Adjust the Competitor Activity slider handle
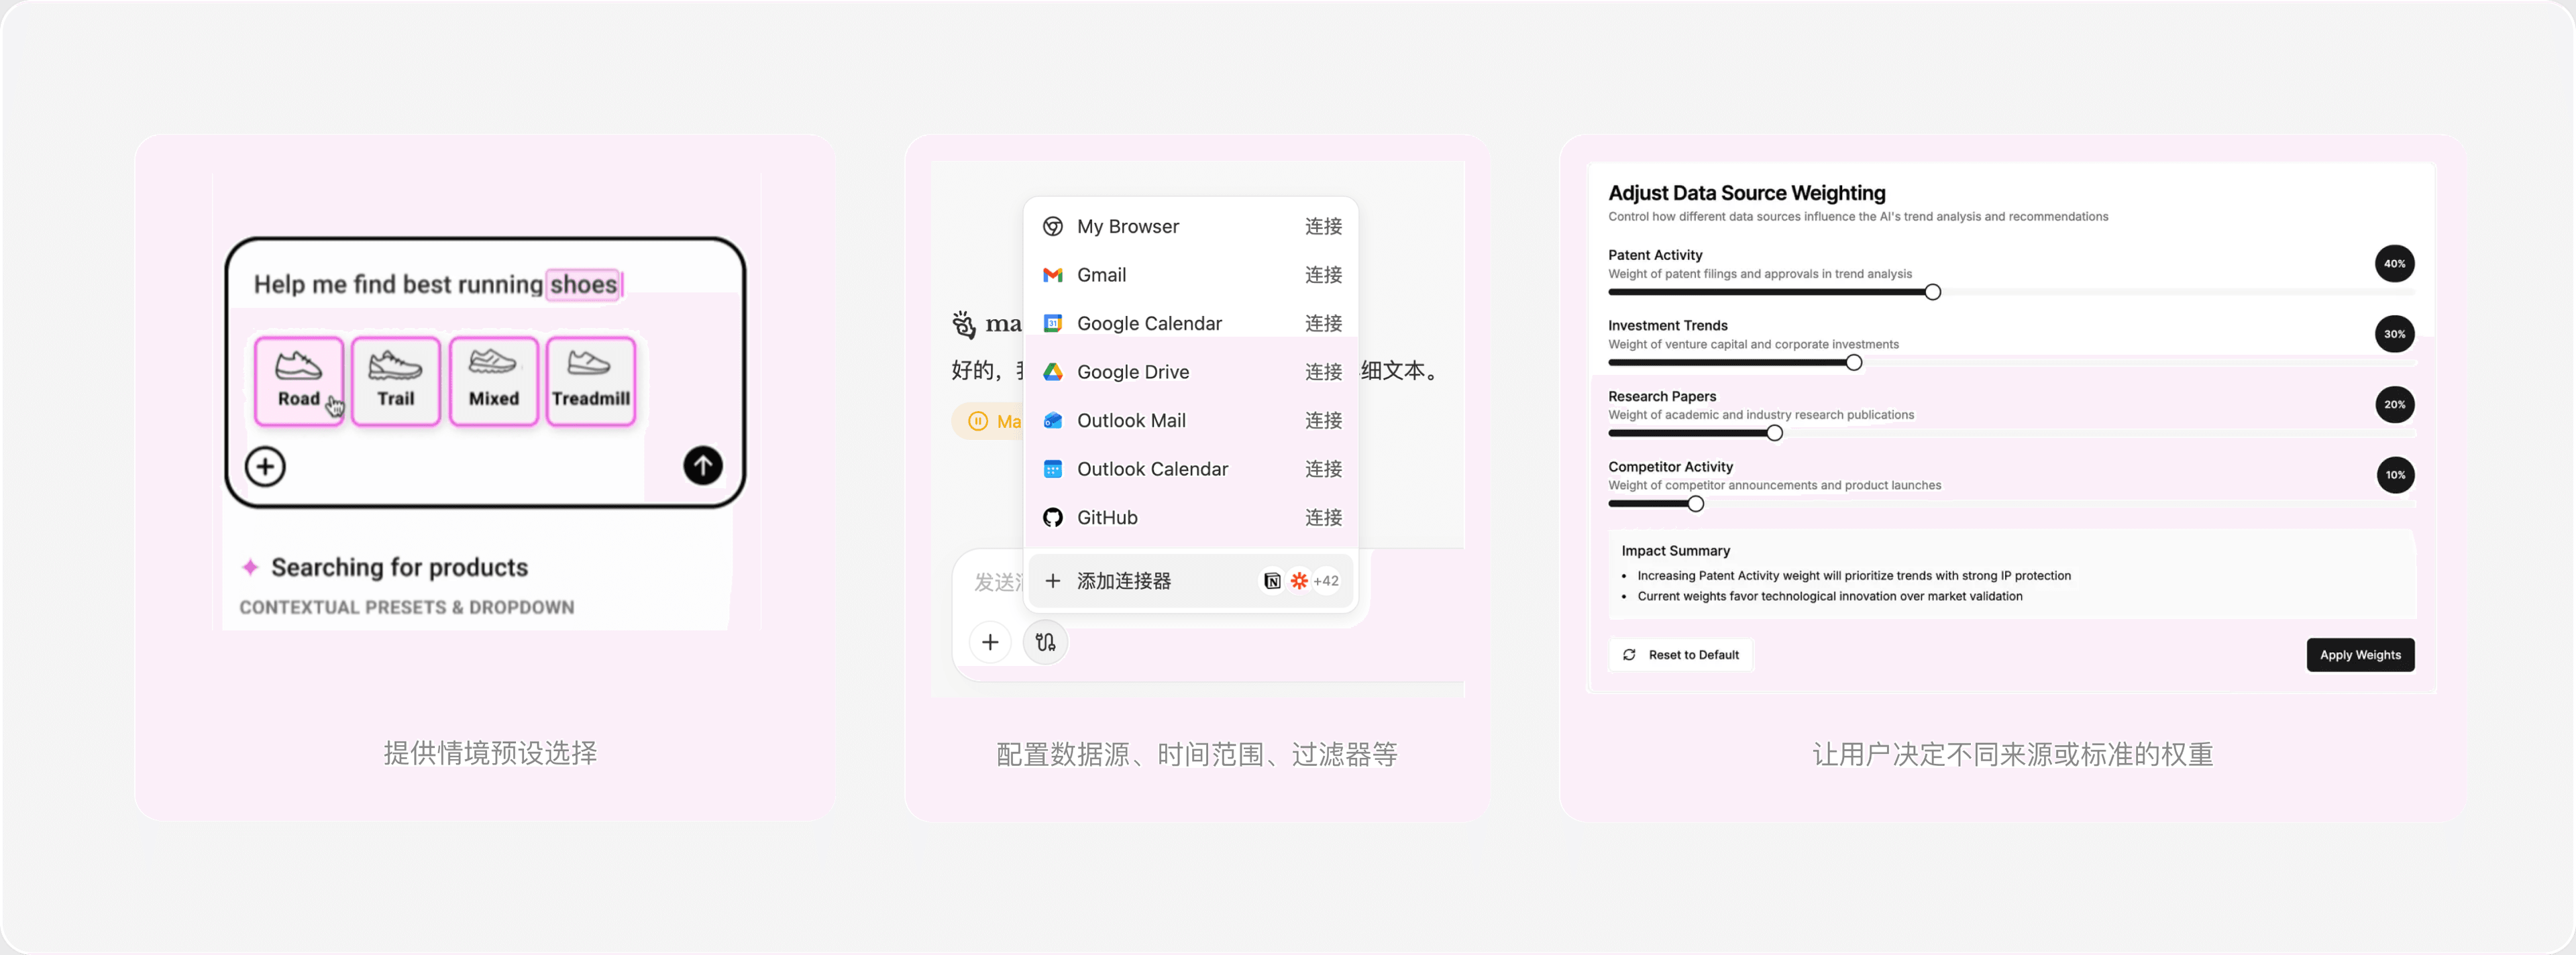Image resolution: width=2576 pixels, height=955 pixels. tap(1695, 504)
